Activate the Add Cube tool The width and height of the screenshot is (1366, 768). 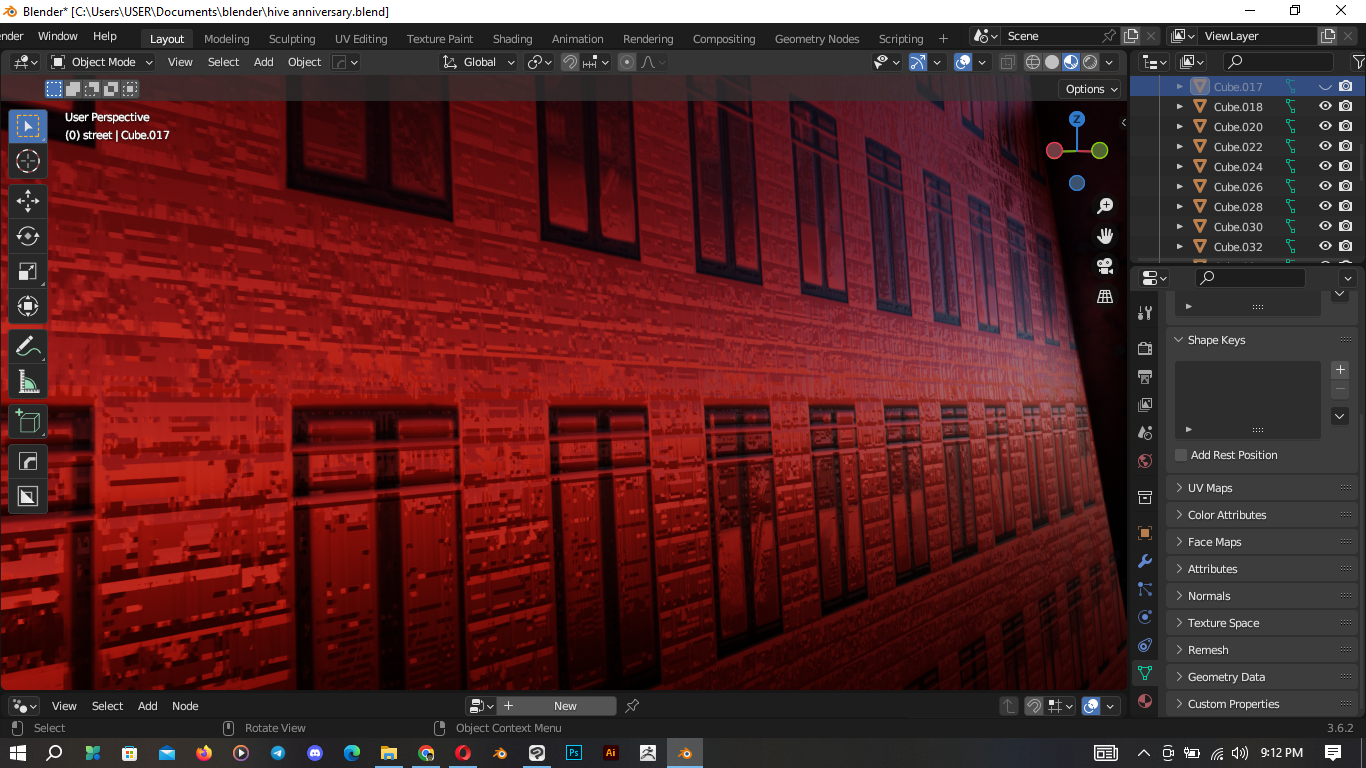(x=27, y=422)
